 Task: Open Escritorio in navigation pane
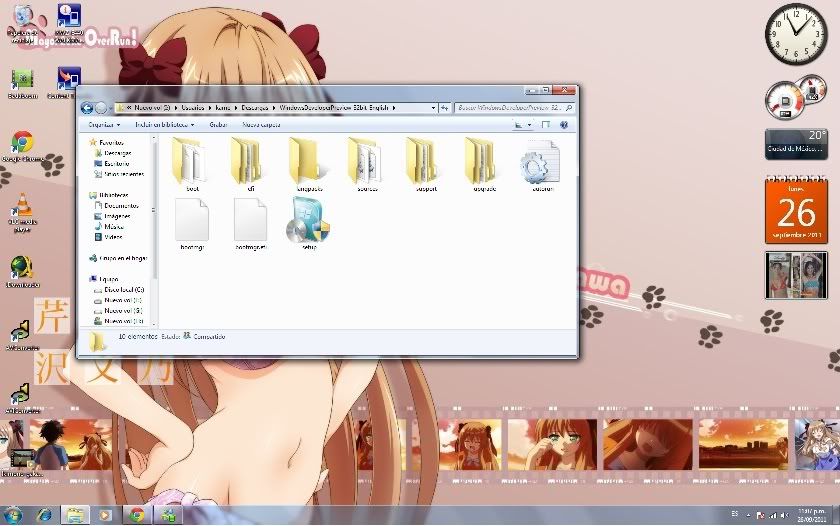click(x=117, y=163)
